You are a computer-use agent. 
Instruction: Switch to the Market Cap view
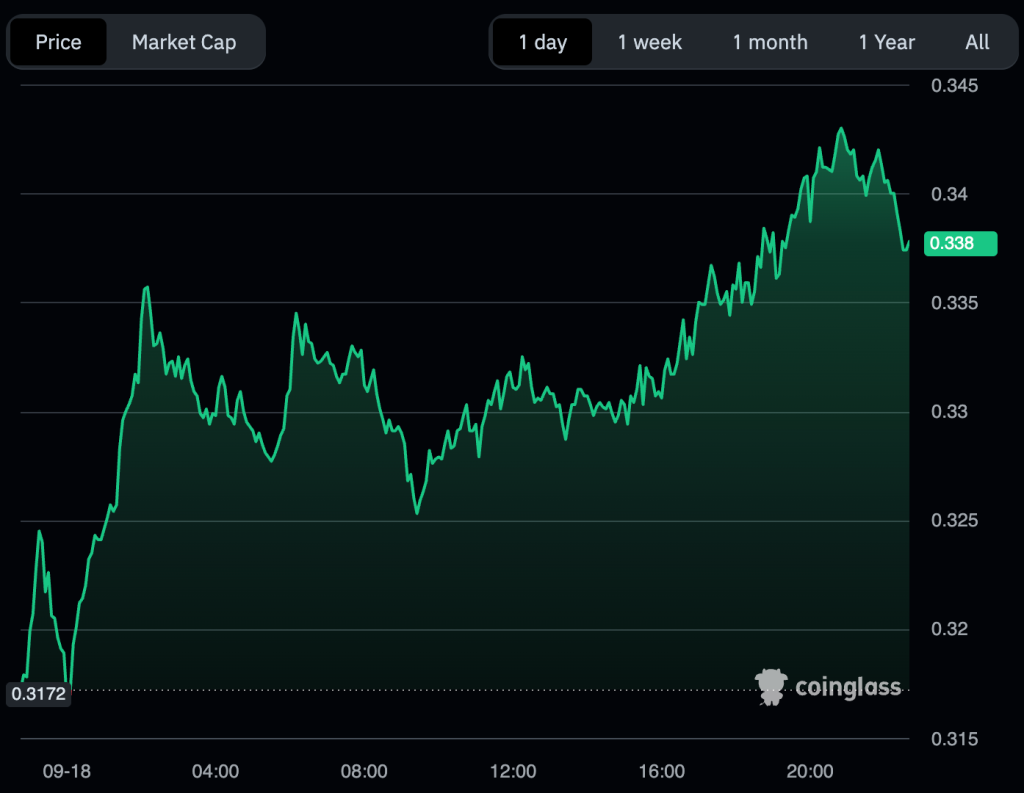point(184,42)
